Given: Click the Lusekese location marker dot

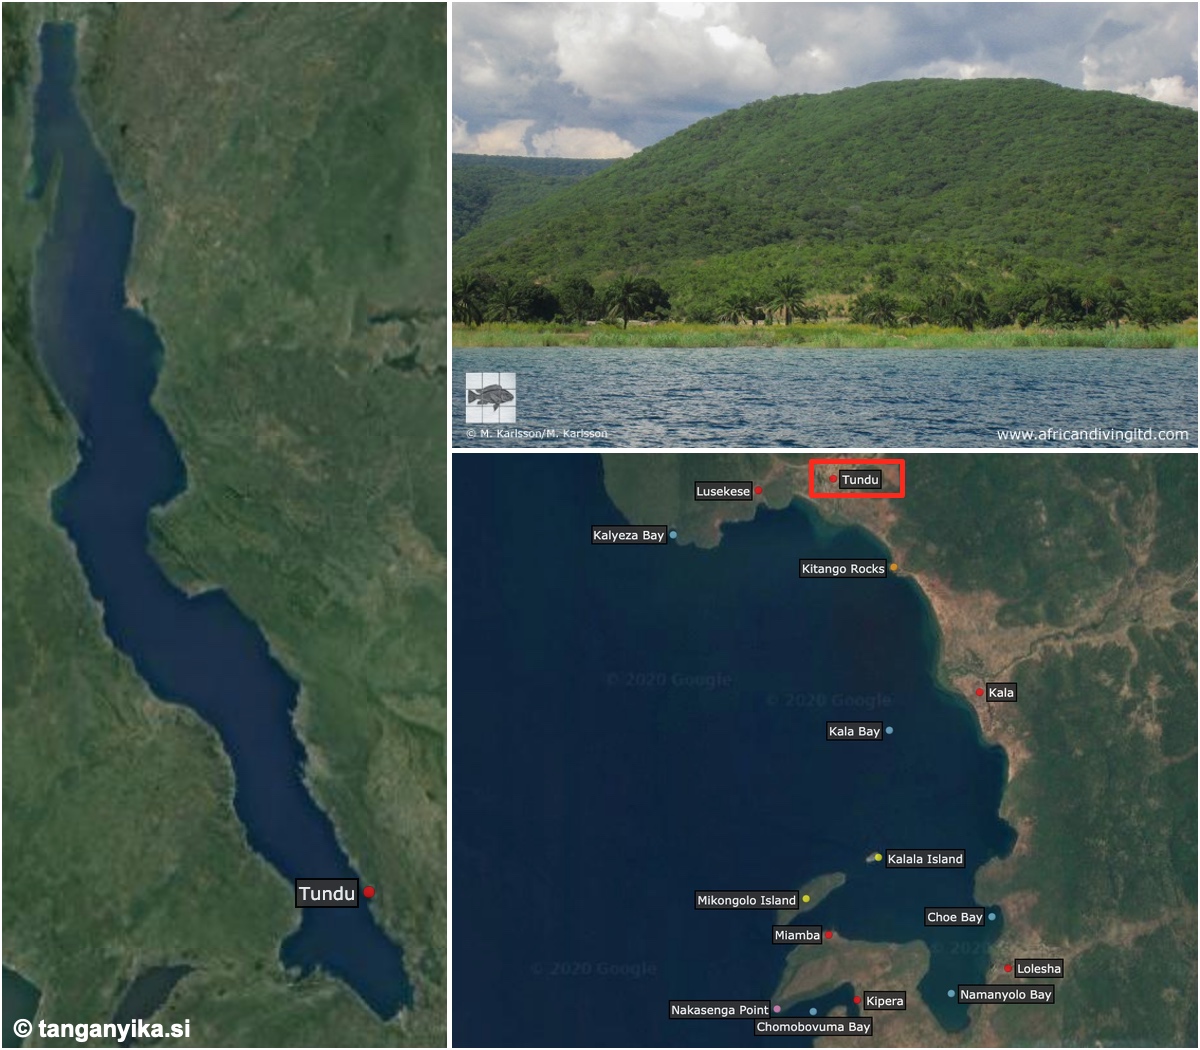Looking at the screenshot, I should pyautogui.click(x=759, y=490).
